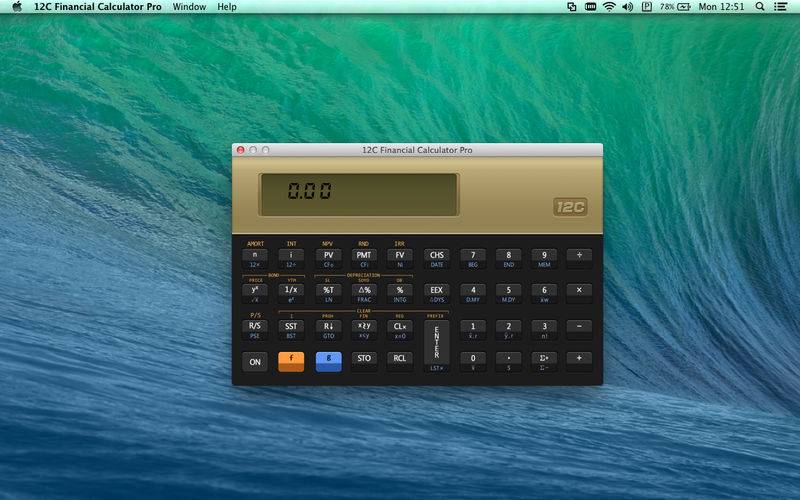Tap the number 6 key

544,294
